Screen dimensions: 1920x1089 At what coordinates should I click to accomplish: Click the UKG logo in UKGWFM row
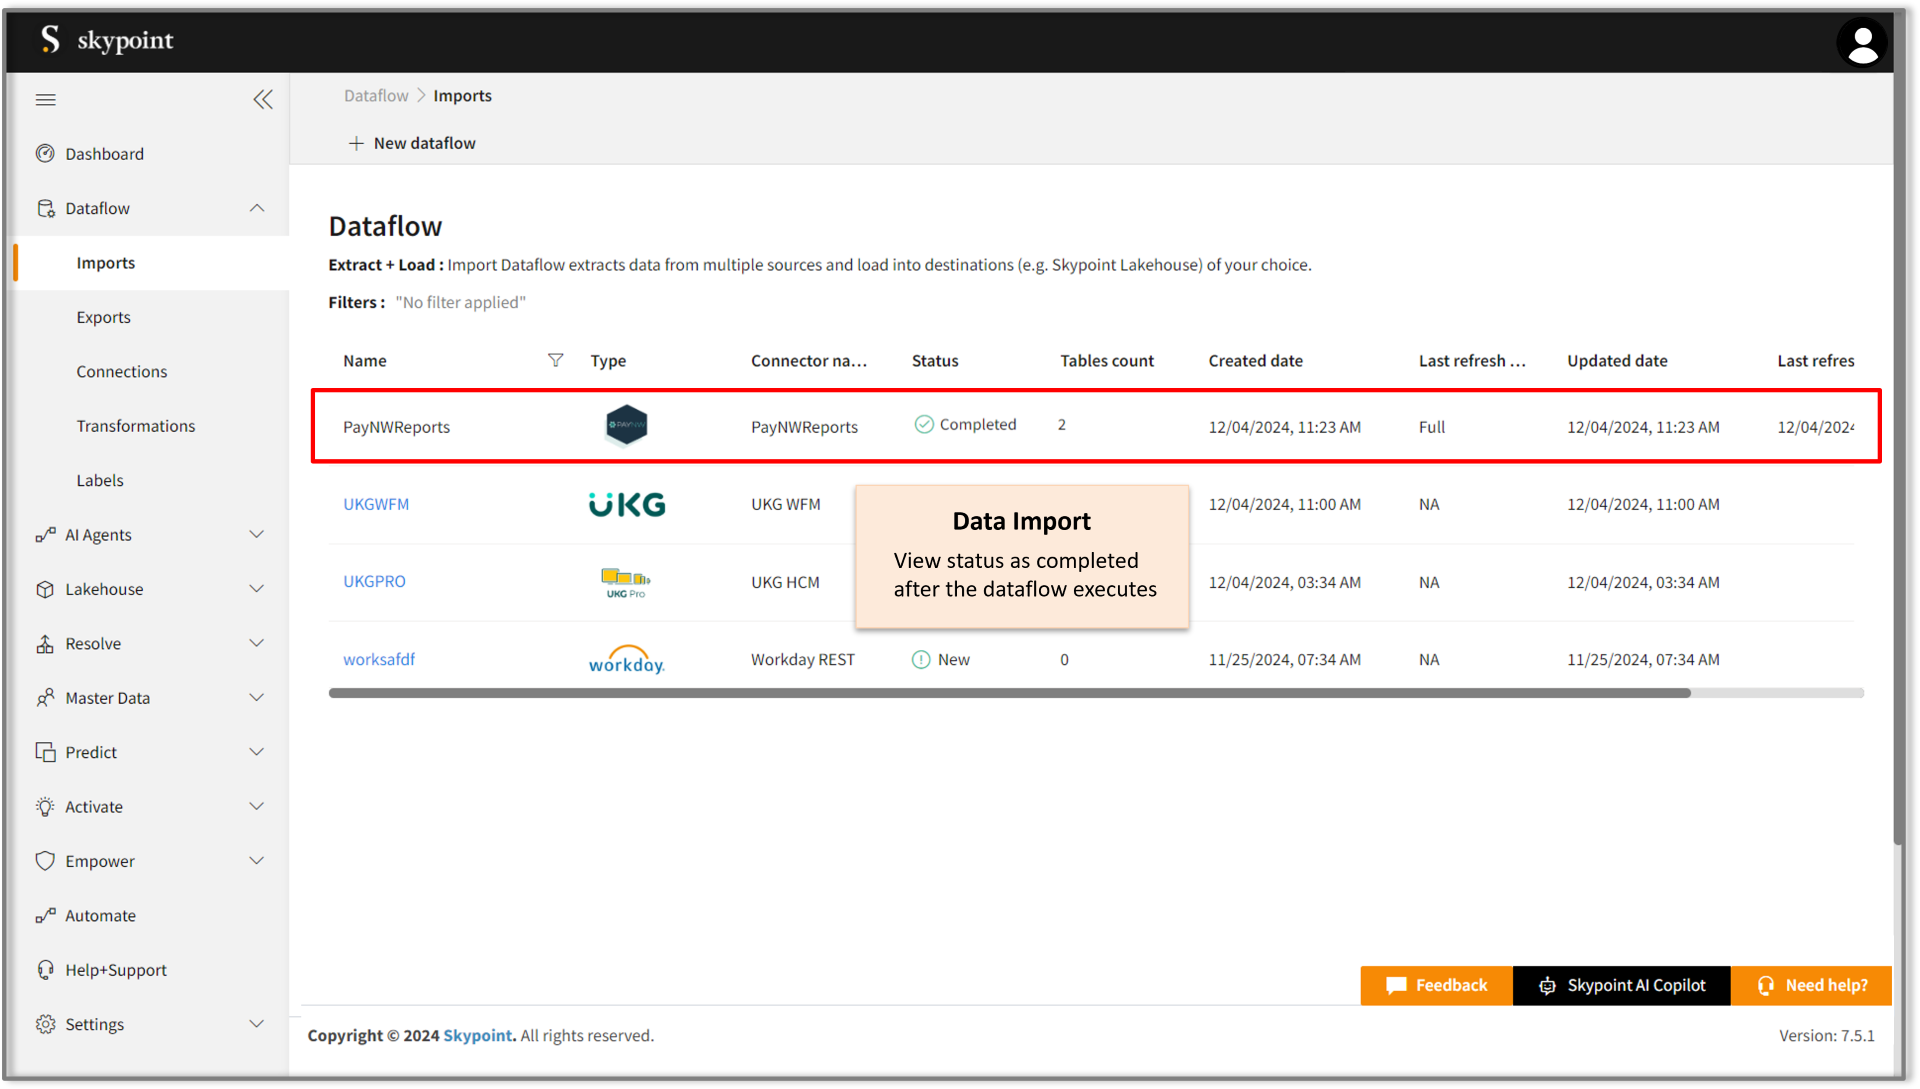(627, 505)
